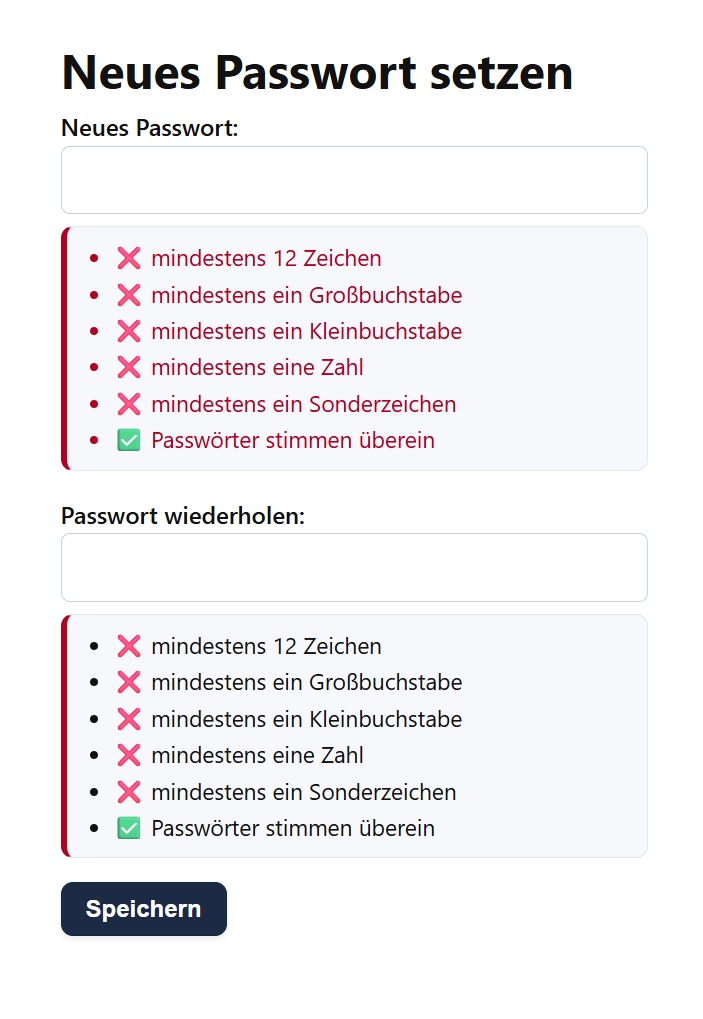Click inside the 'Neues Passwort' input field
Image resolution: width=703 pixels, height=1019 pixels.
click(354, 180)
